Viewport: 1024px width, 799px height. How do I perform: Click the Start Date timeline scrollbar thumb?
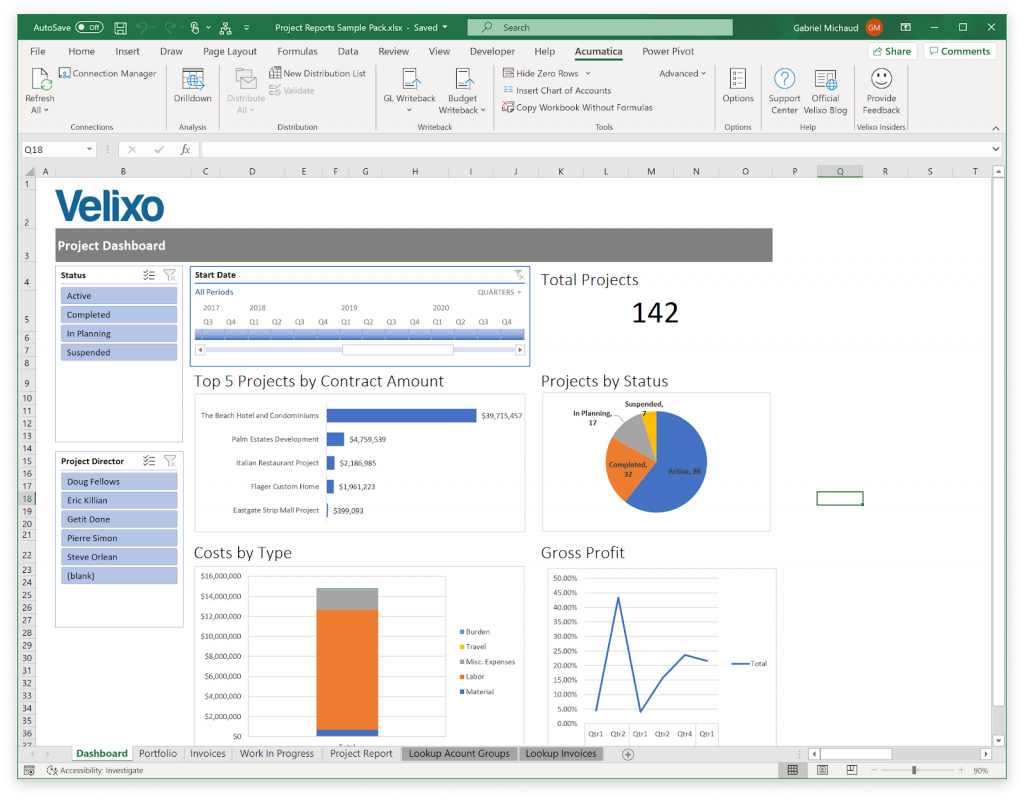[398, 350]
